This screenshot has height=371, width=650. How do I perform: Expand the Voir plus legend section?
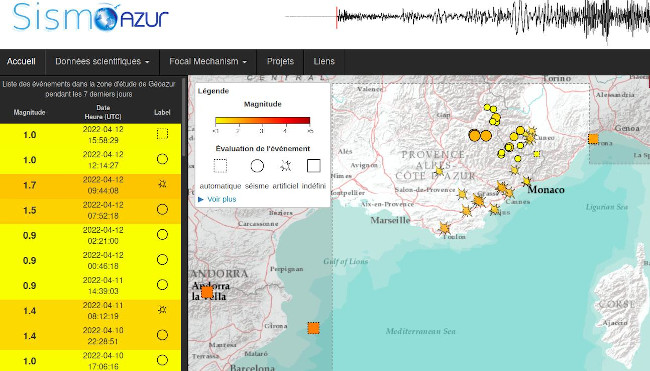(x=217, y=199)
